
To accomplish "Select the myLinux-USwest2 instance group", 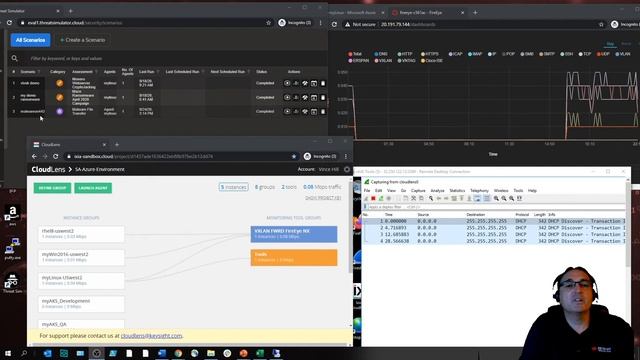I will (81, 280).
